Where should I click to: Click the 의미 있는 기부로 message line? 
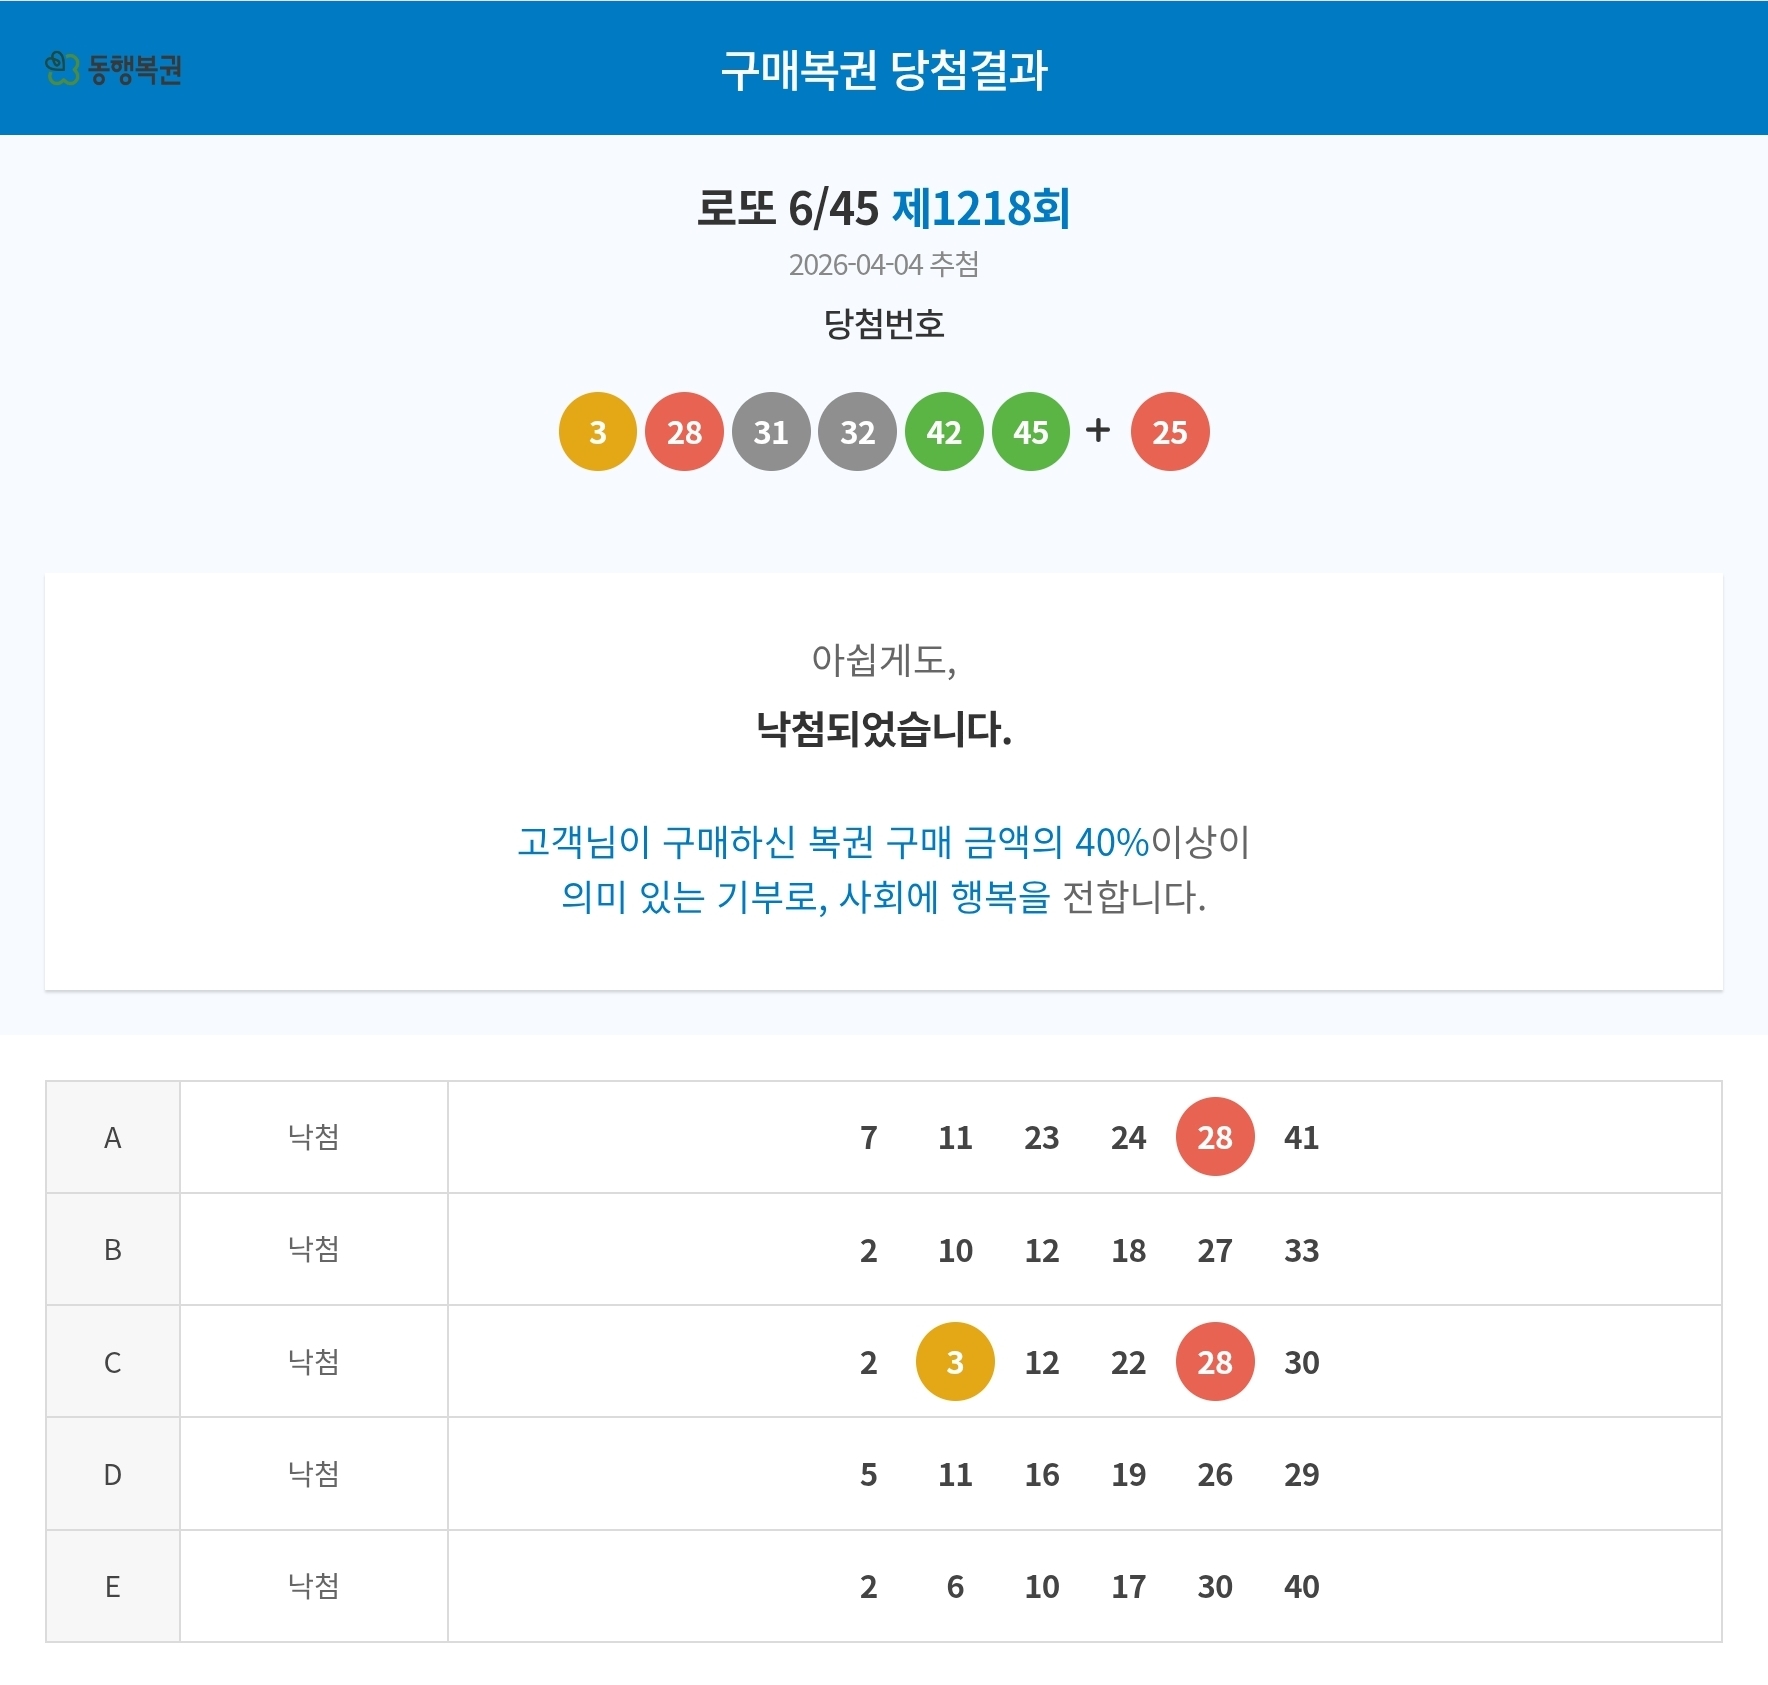coord(884,897)
